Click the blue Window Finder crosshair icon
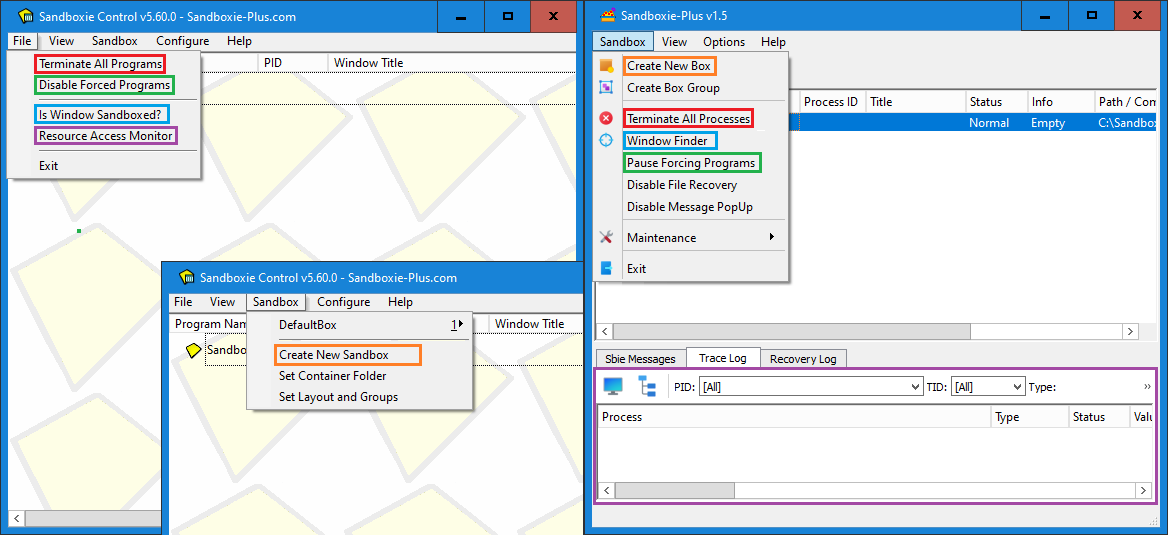 pos(606,140)
